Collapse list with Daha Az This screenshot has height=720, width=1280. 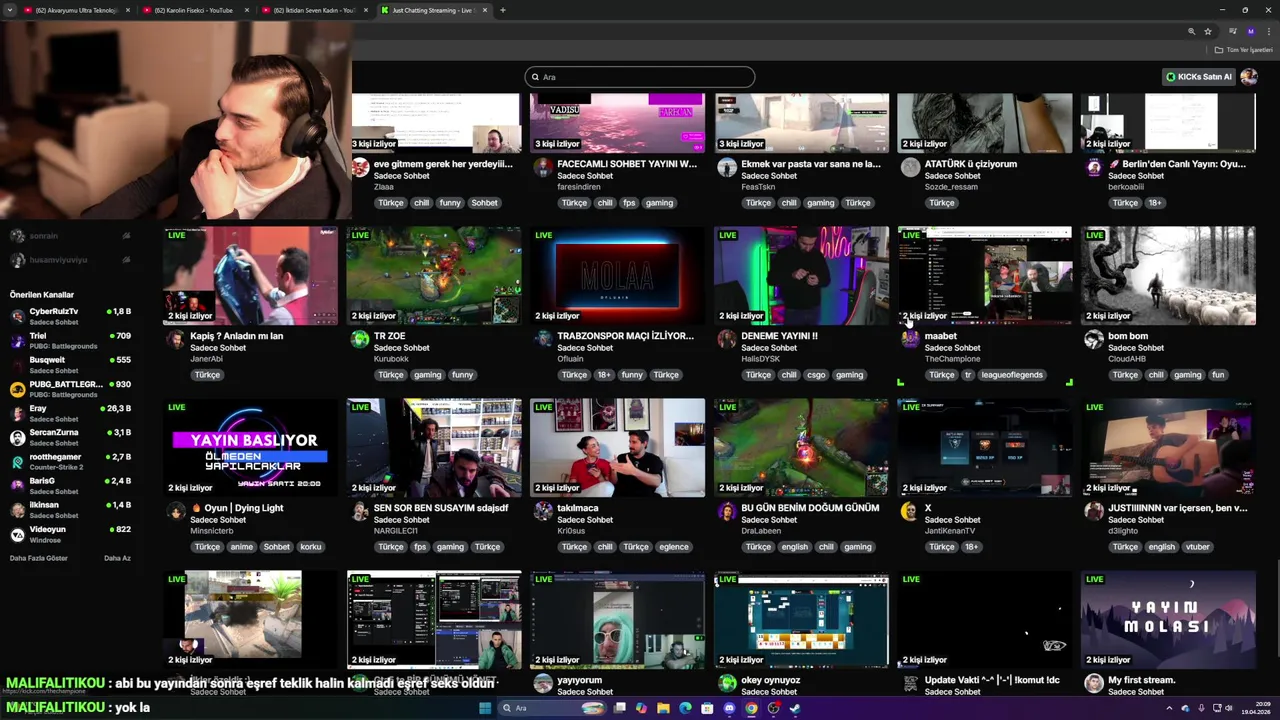click(117, 558)
